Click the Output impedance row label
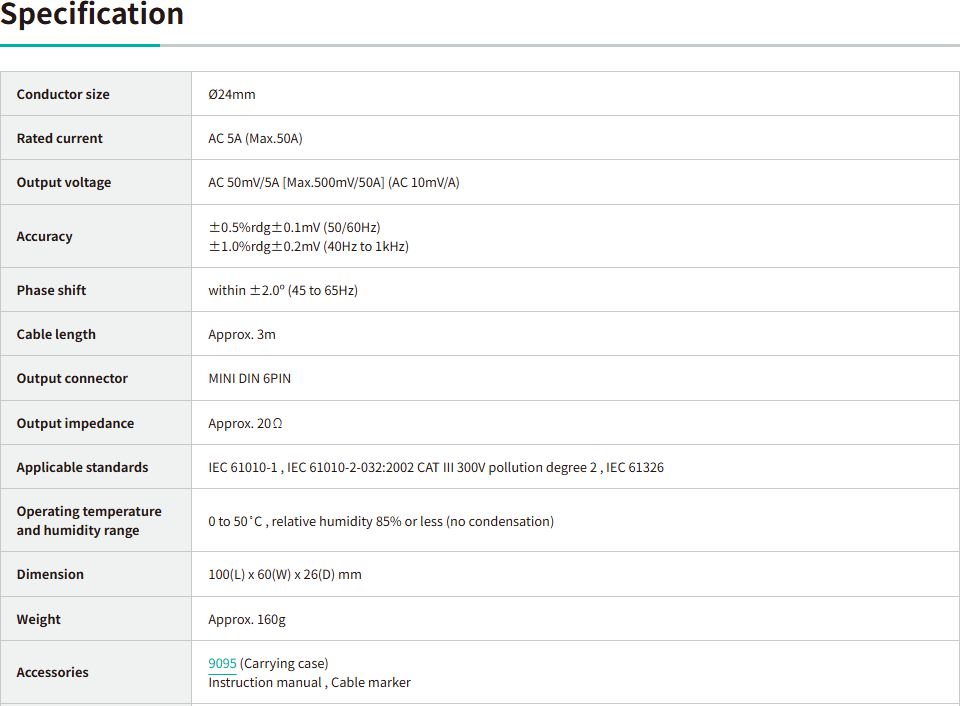The image size is (961, 706). coord(75,423)
